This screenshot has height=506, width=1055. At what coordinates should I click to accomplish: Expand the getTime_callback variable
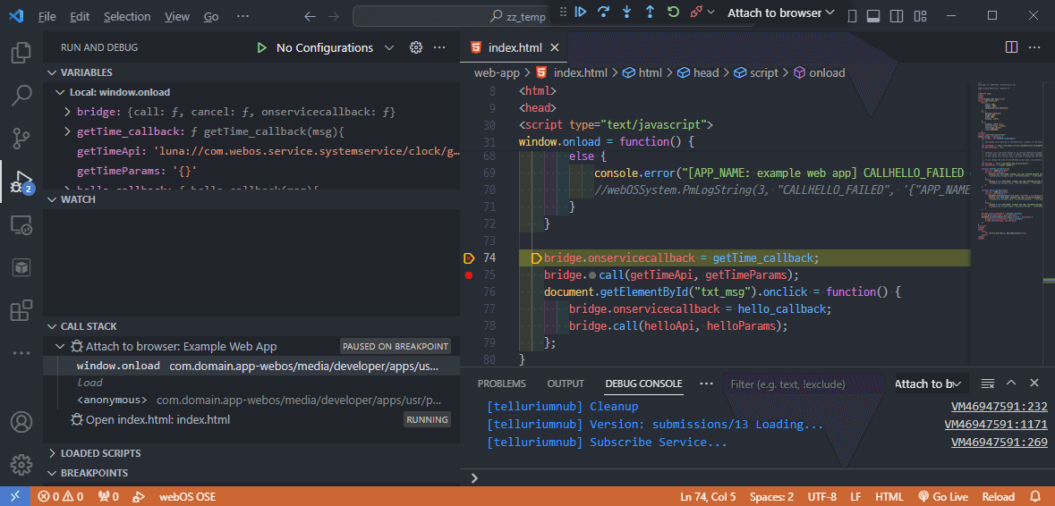(x=67, y=131)
